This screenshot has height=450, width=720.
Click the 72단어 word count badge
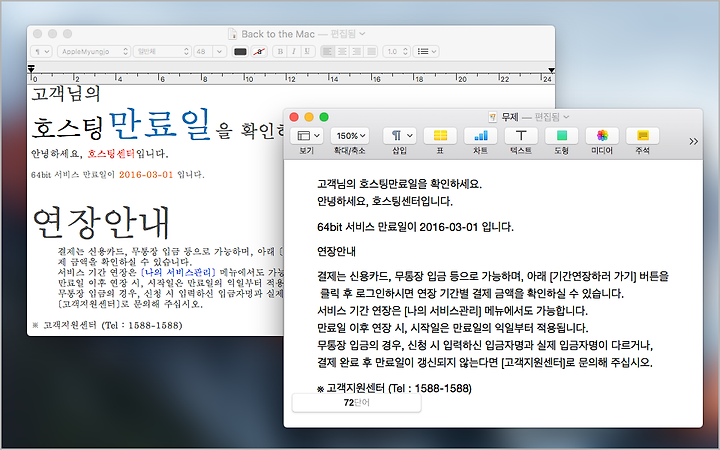[x=356, y=403]
